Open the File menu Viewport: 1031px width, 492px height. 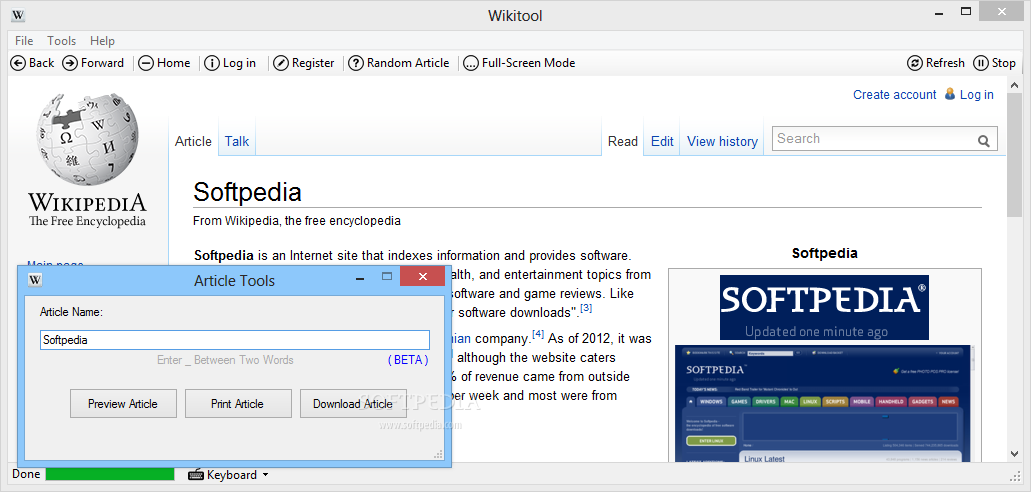pos(24,41)
